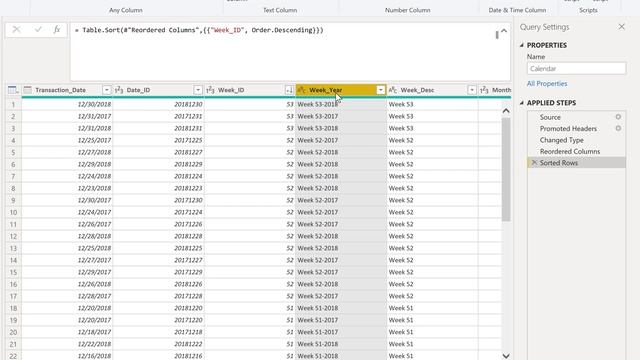Image resolution: width=640 pixels, height=360 pixels.
Task: Click the scroll up arrow of the data grid
Action: pyautogui.click(x=506, y=111)
